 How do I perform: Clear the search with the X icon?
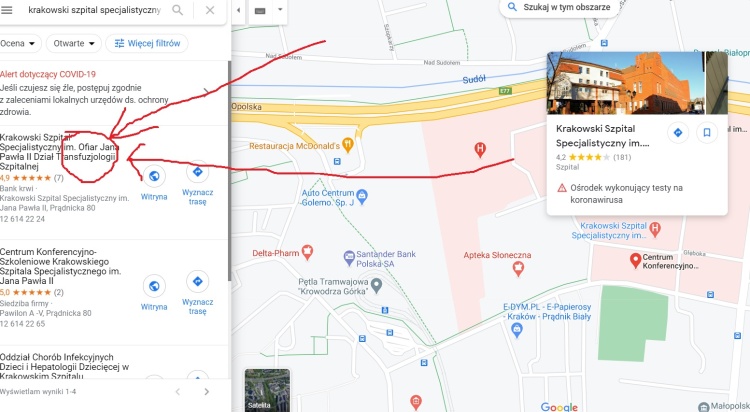click(210, 10)
